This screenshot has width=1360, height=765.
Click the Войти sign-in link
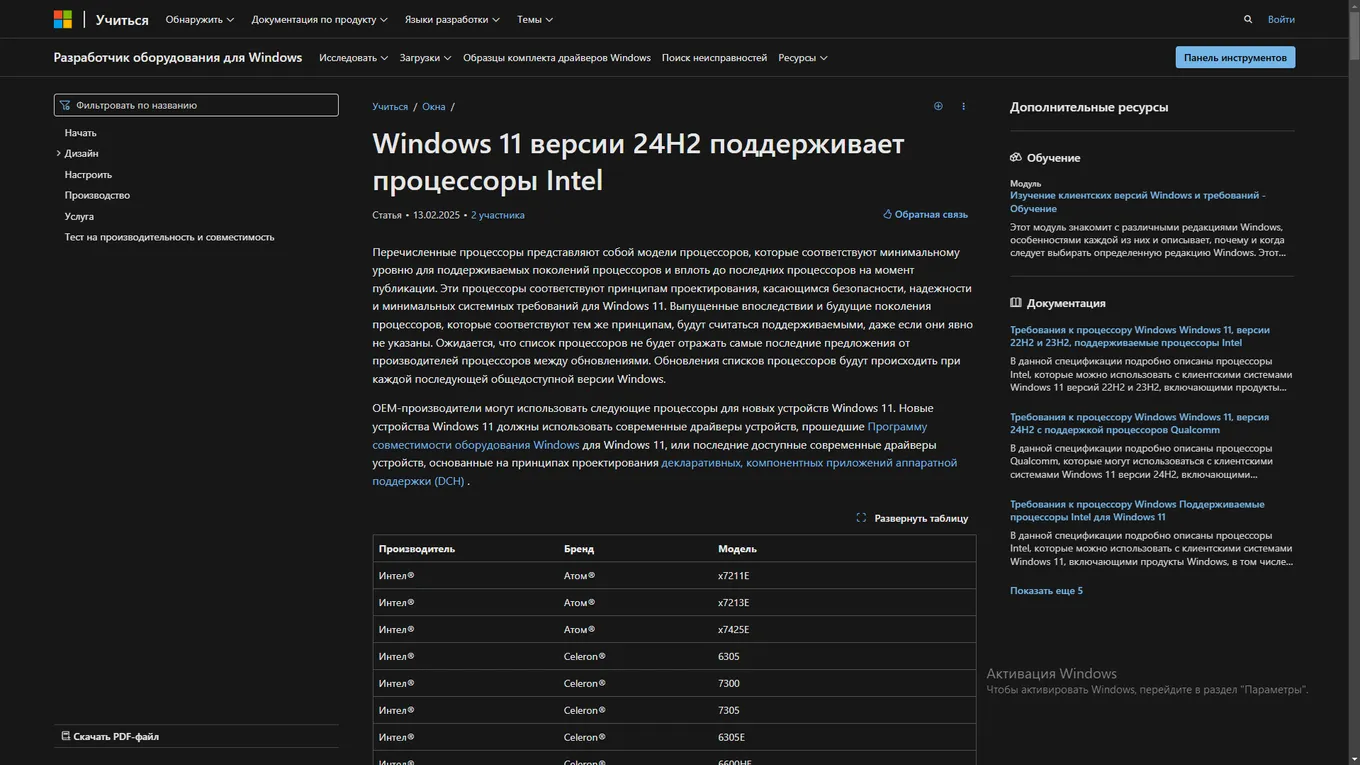coord(1281,19)
